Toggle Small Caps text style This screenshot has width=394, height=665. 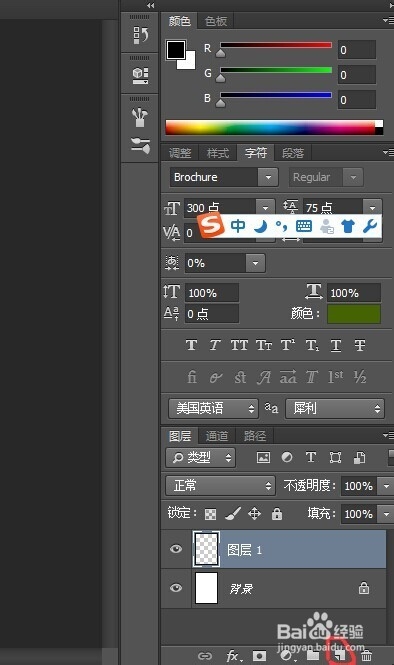point(263,345)
